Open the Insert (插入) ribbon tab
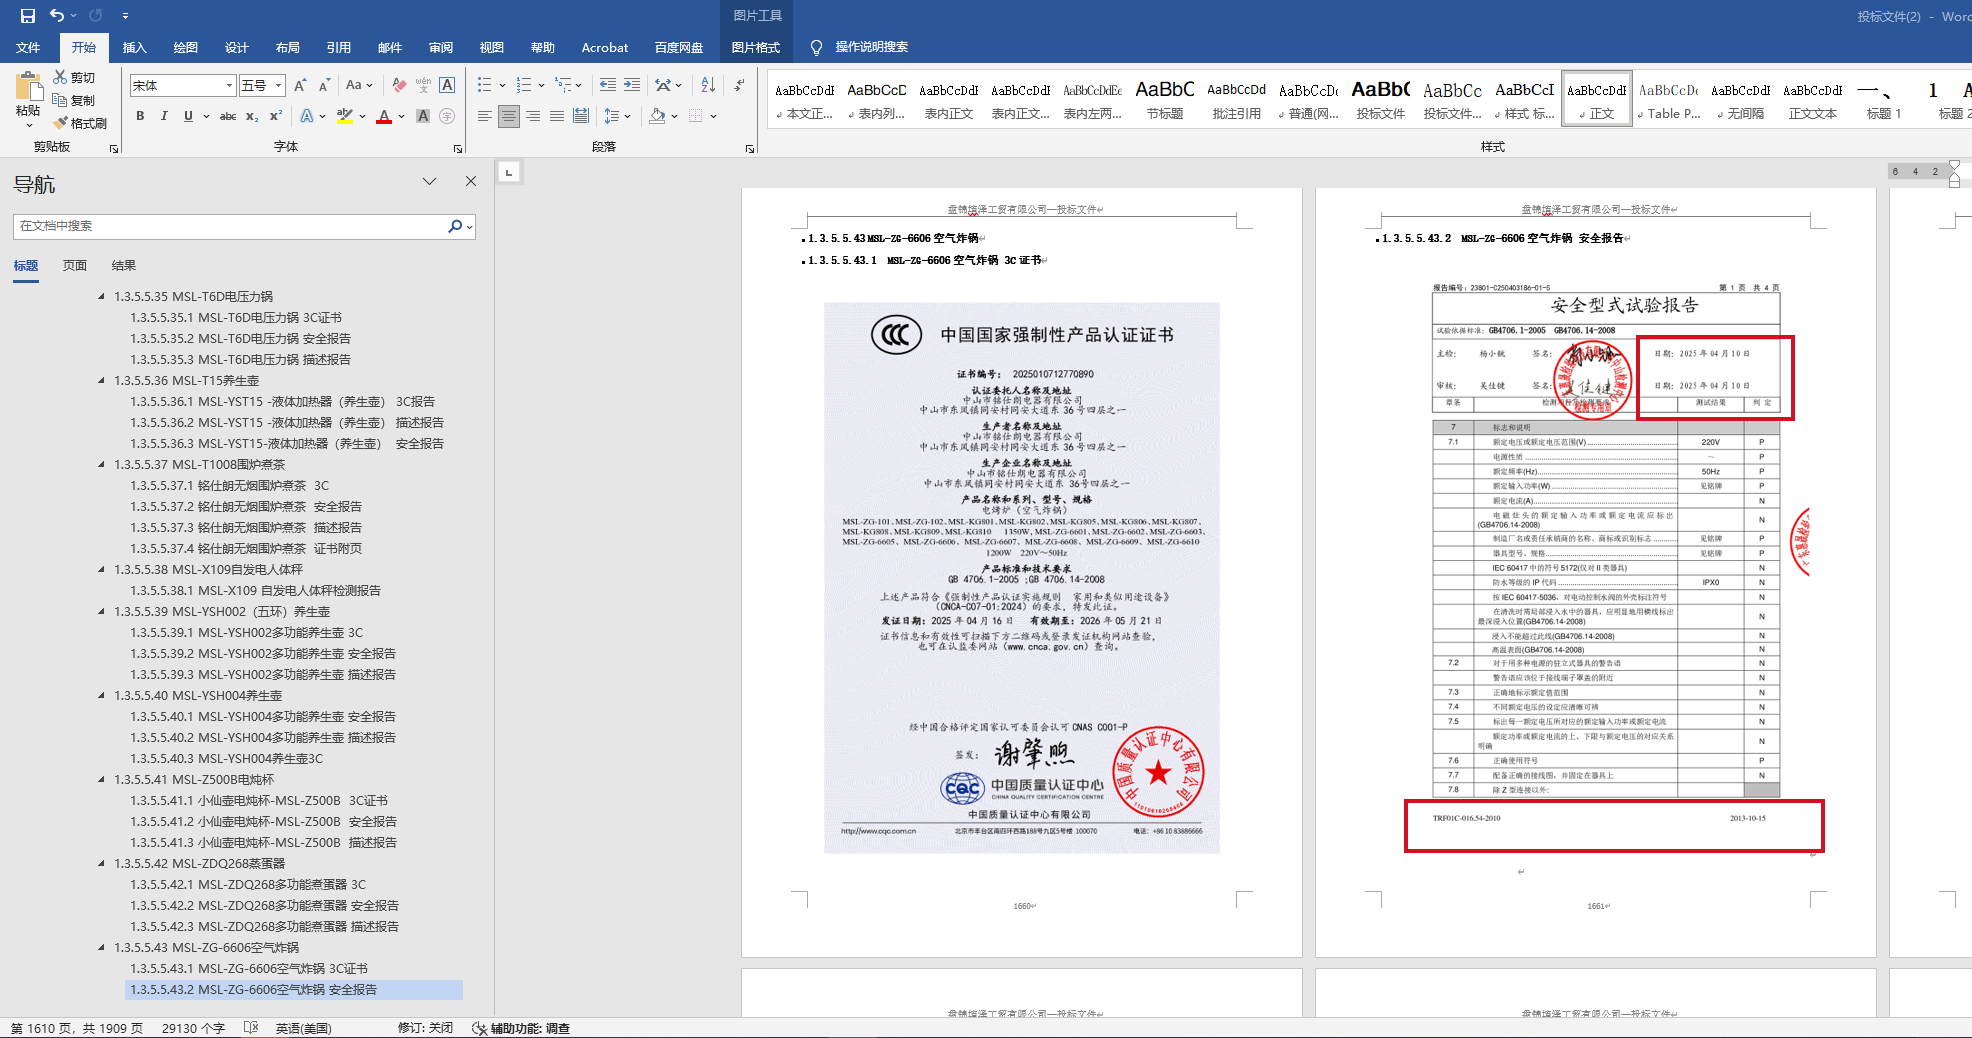 coord(134,47)
